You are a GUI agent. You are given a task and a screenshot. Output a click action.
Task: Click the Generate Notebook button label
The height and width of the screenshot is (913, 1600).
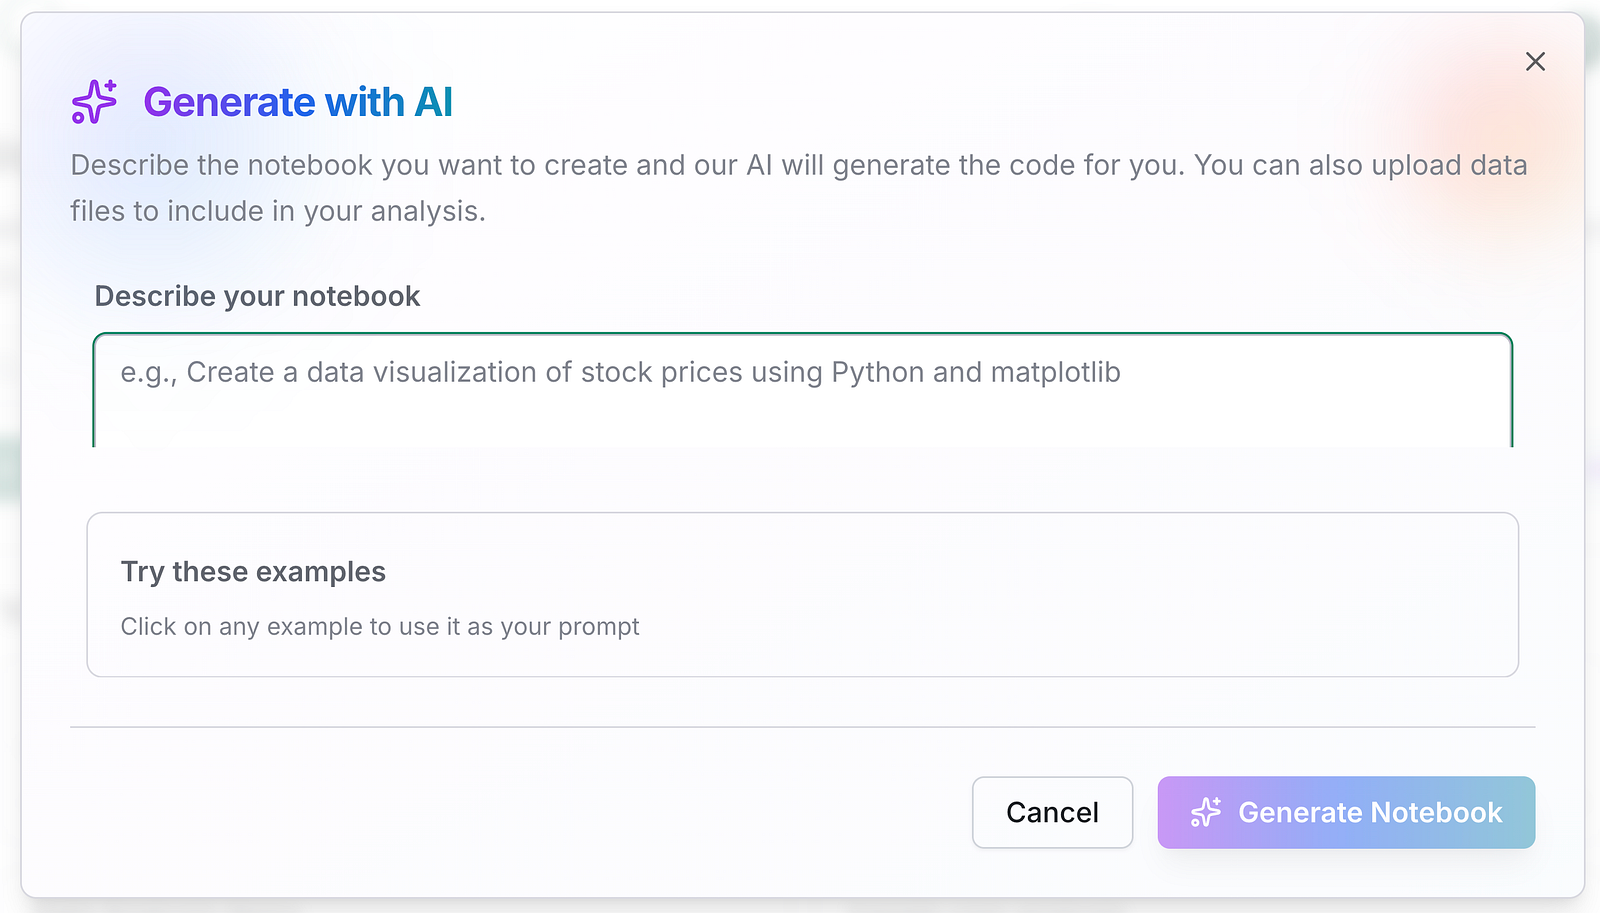pos(1370,812)
